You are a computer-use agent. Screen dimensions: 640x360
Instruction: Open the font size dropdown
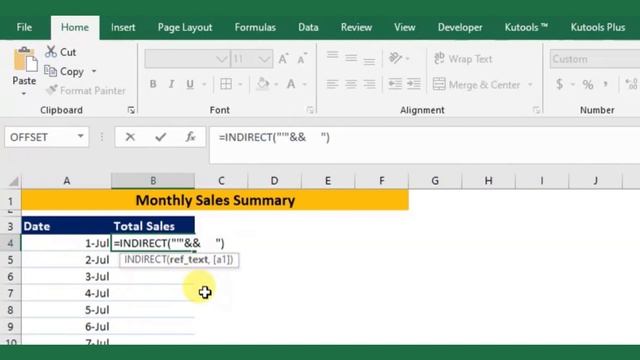click(264, 60)
